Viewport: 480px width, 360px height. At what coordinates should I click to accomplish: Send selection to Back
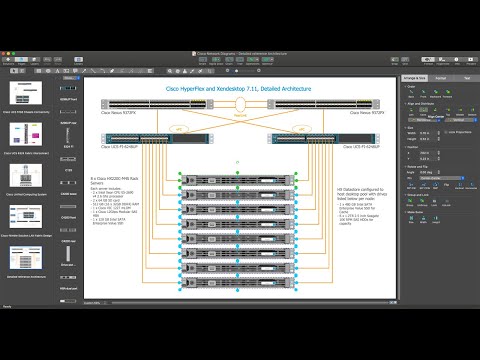(411, 93)
